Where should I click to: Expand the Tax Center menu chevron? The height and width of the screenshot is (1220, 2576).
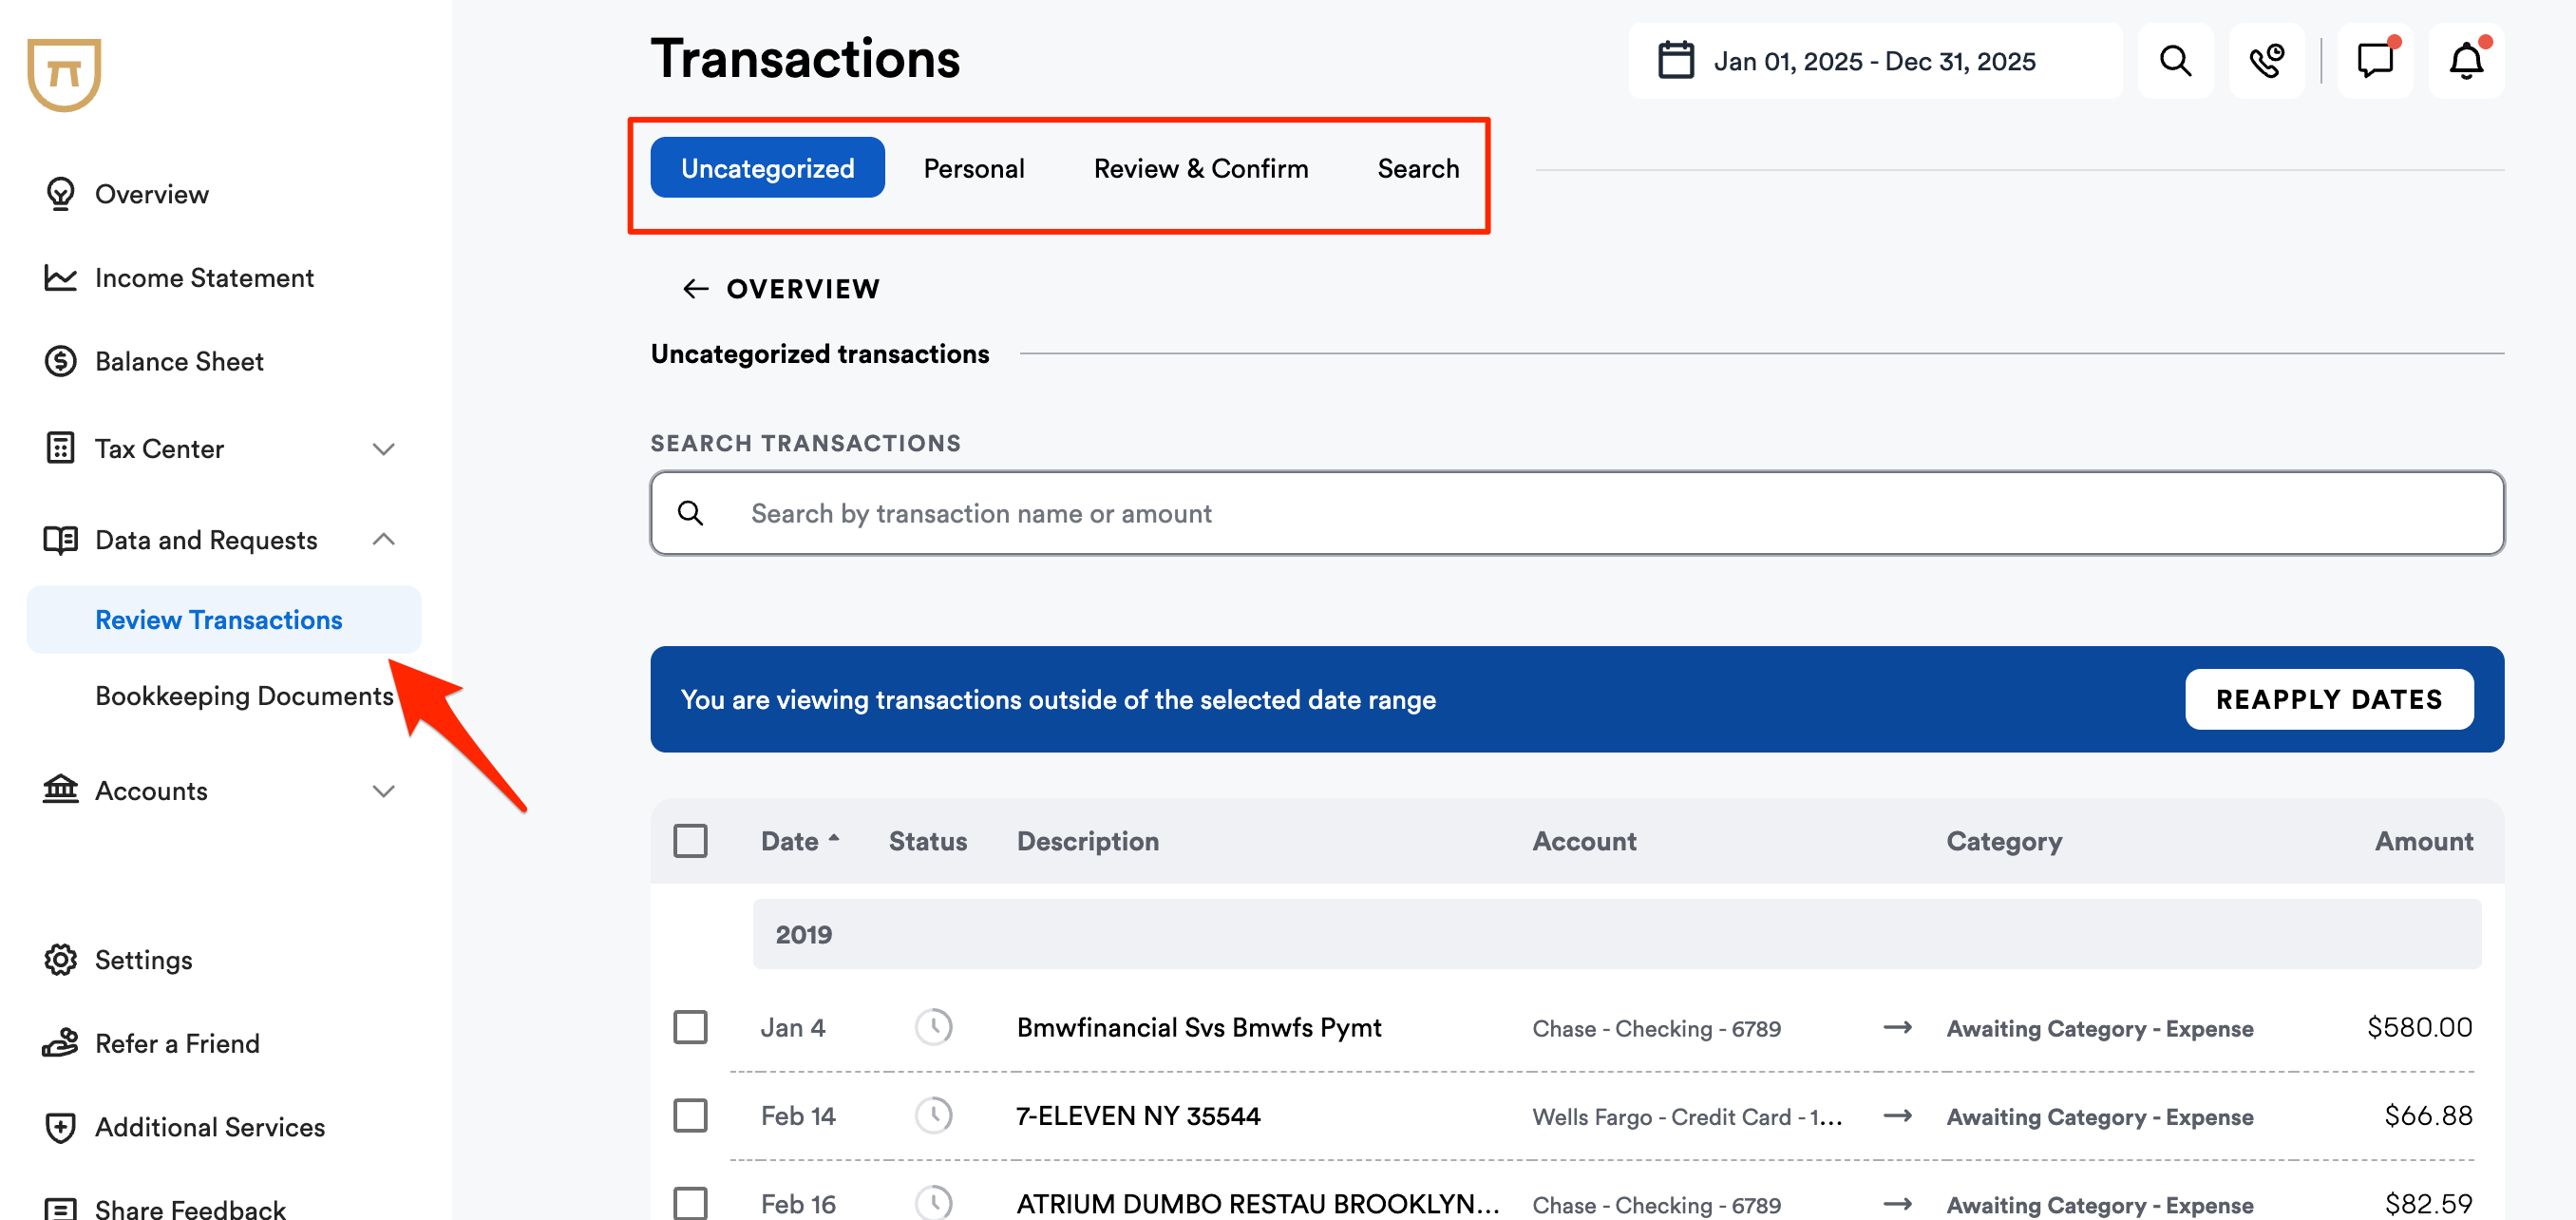tap(383, 449)
